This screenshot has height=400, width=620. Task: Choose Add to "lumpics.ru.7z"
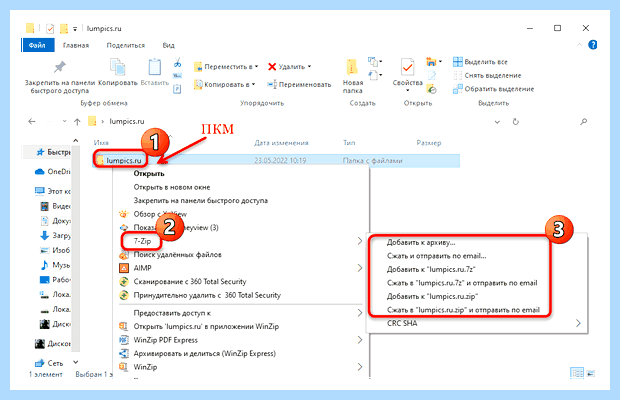[x=431, y=270]
